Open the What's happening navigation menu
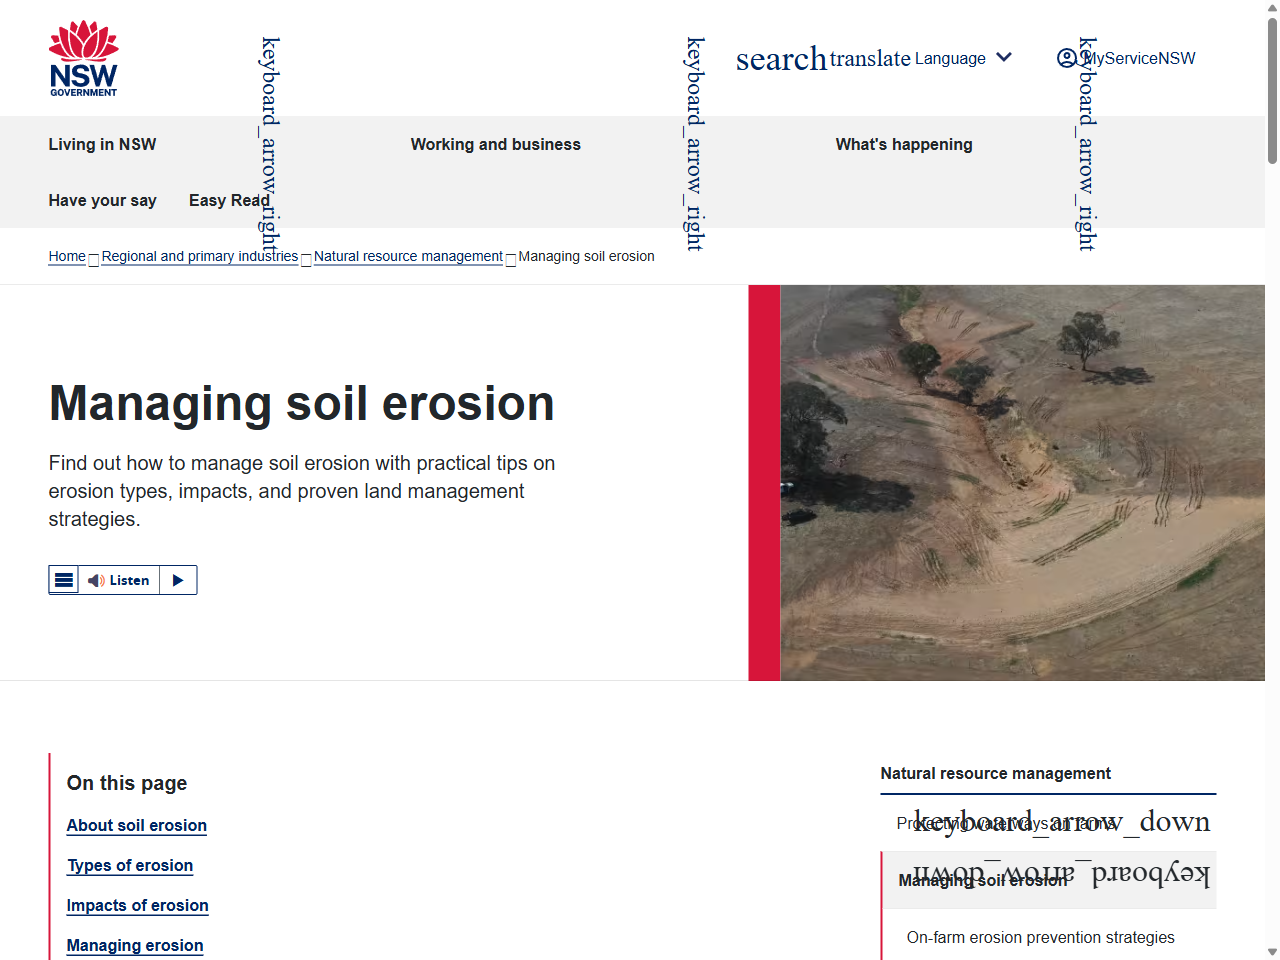This screenshot has height=960, width=1280. 904,144
